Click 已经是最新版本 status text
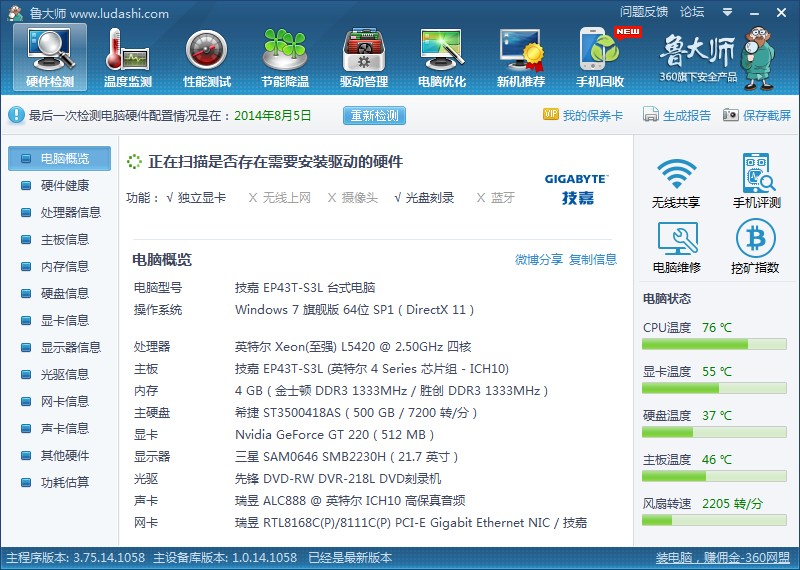This screenshot has width=800, height=570. pyautogui.click(x=350, y=558)
